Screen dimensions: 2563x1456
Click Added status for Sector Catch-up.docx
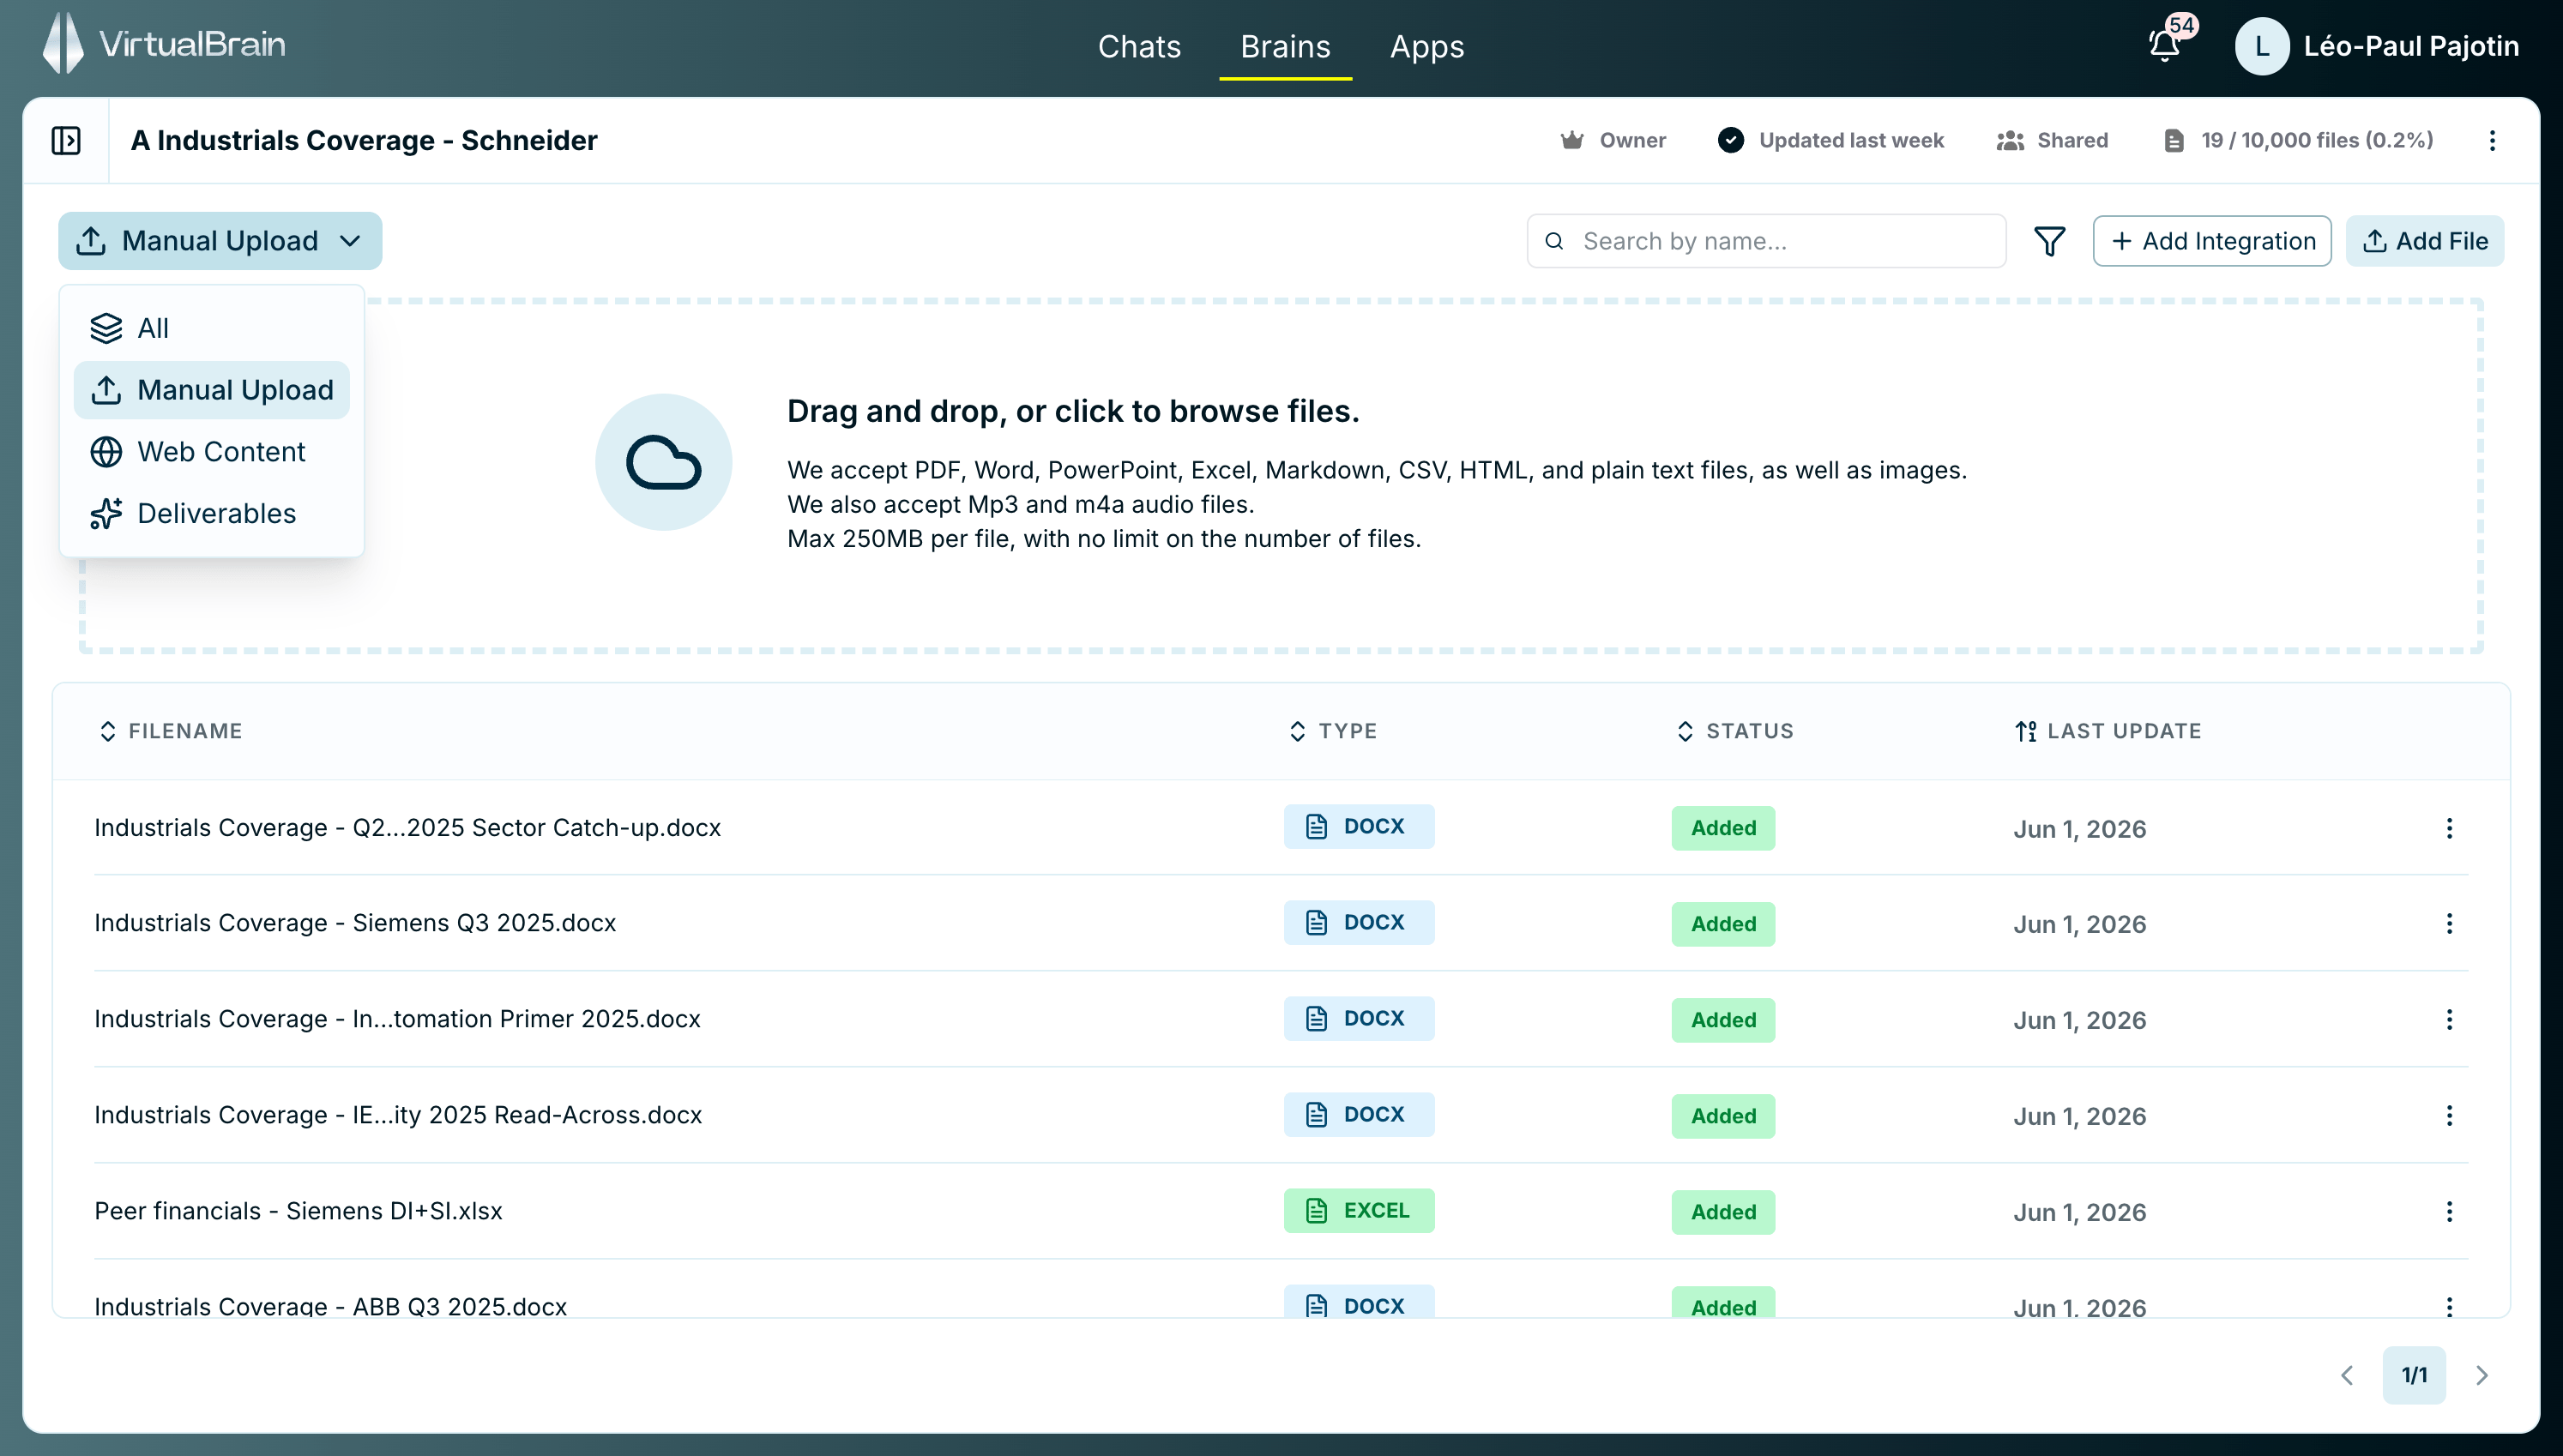tap(1723, 828)
